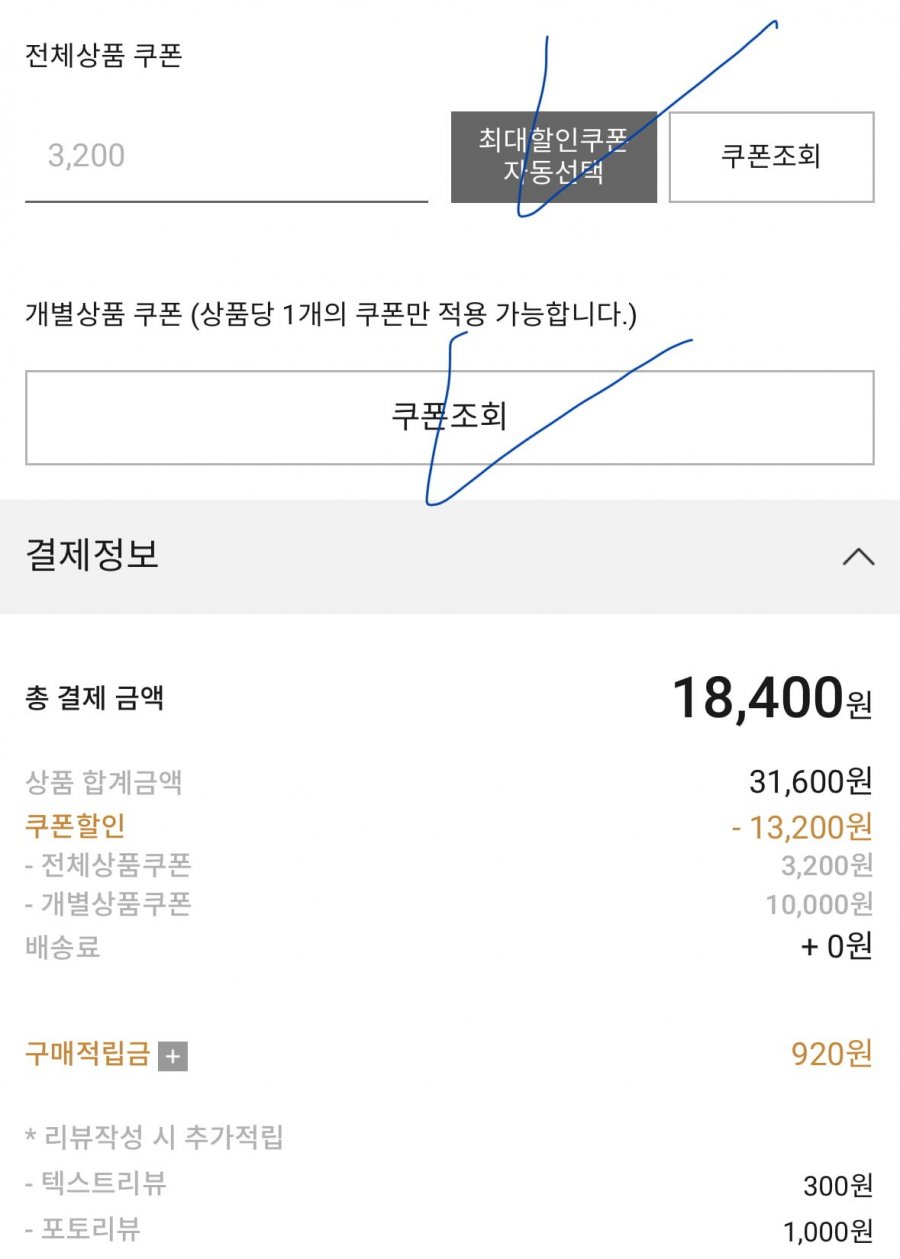Click the 31,600원 product total value
This screenshot has height=1259, width=900.
coord(810,782)
